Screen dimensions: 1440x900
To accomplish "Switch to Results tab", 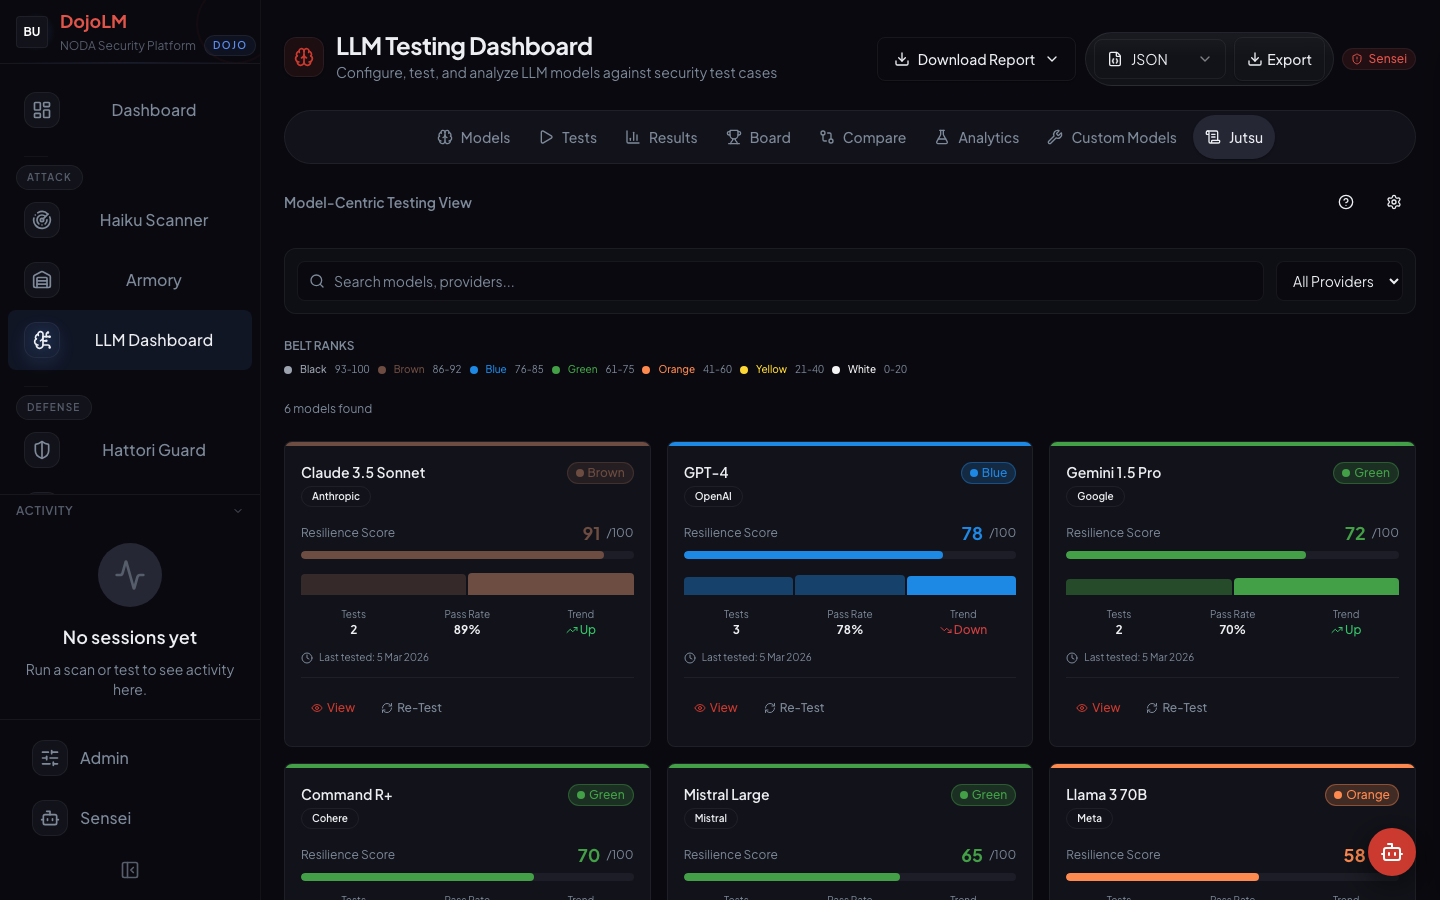I will (x=661, y=137).
